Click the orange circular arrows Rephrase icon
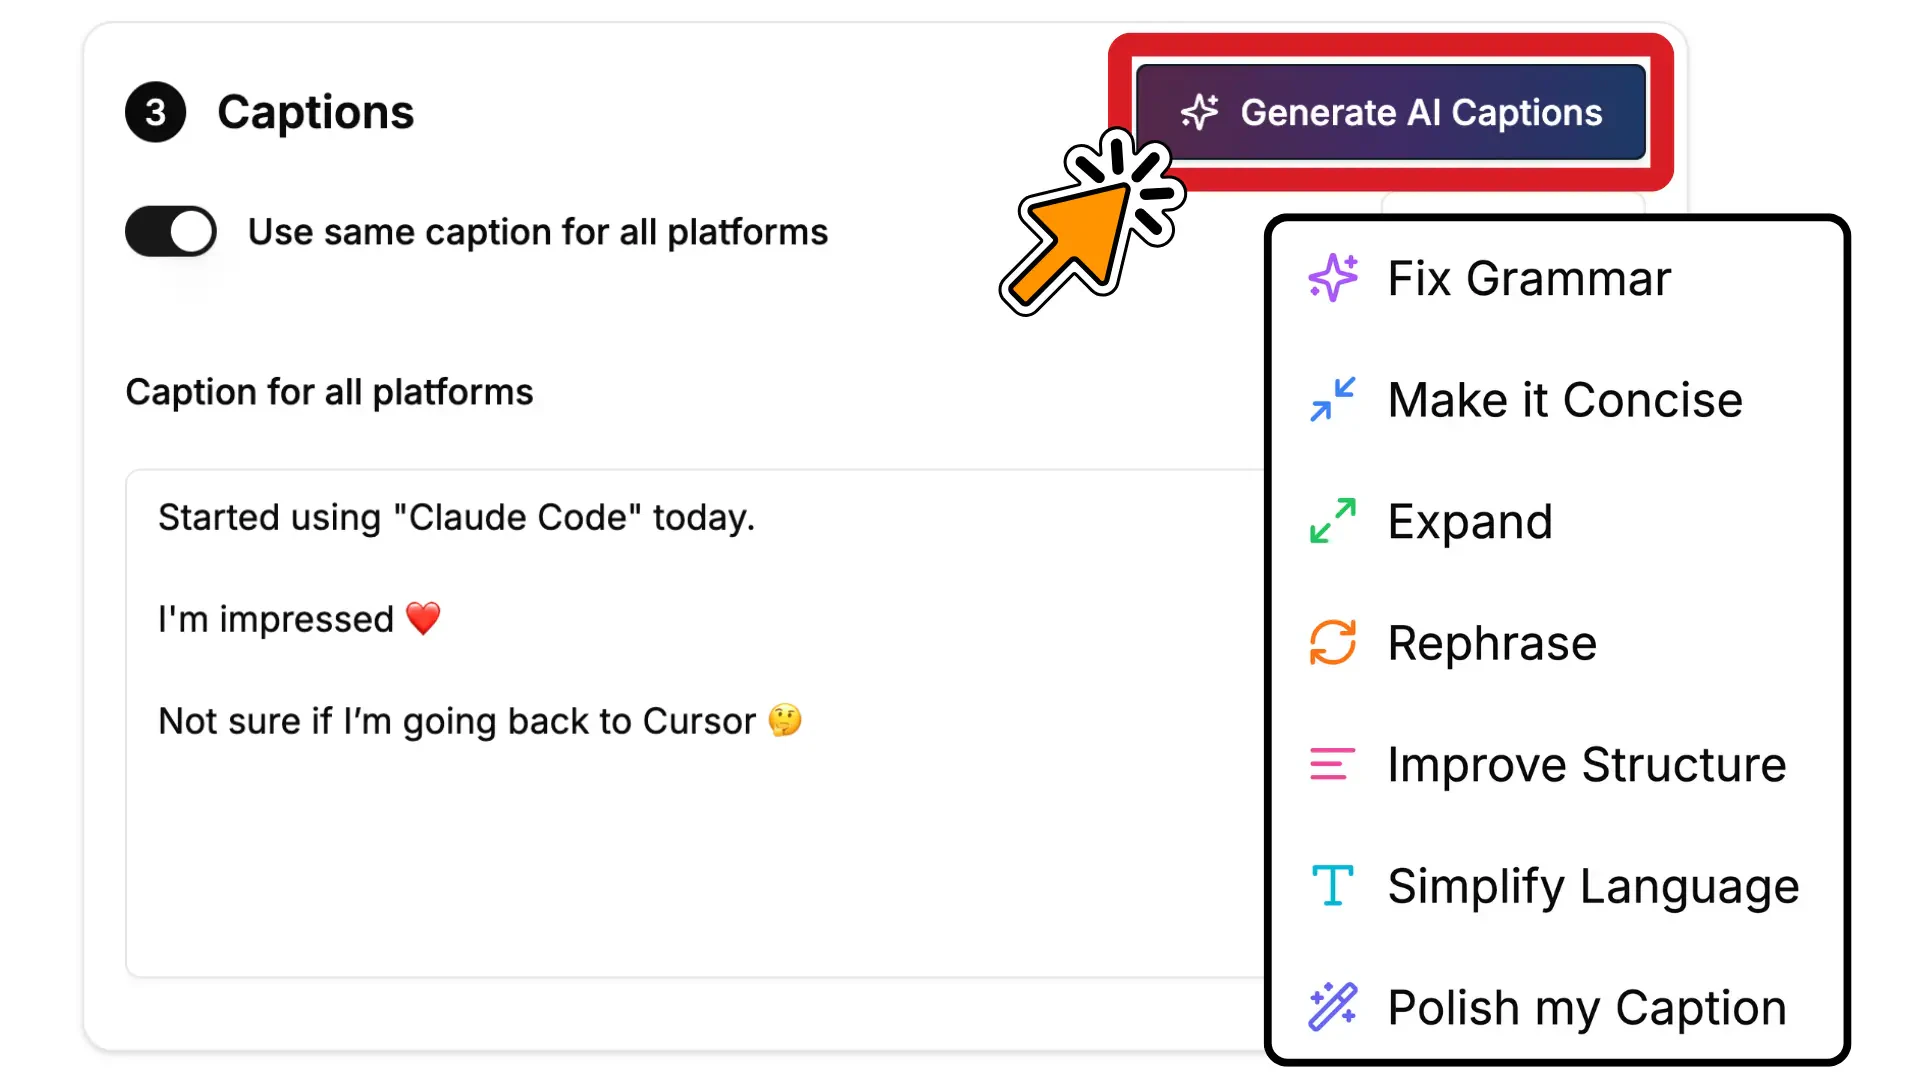 click(1333, 643)
